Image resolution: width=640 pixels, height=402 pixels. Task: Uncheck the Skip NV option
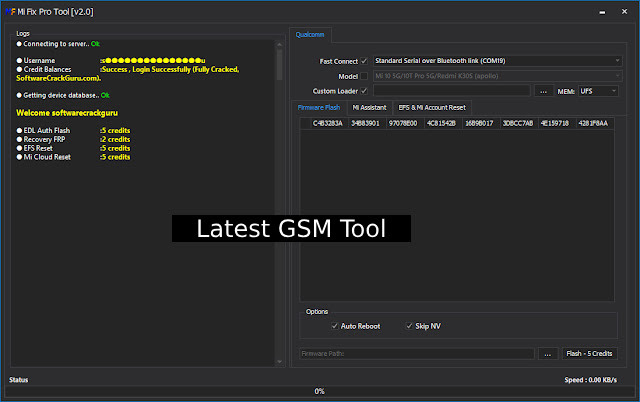409,326
